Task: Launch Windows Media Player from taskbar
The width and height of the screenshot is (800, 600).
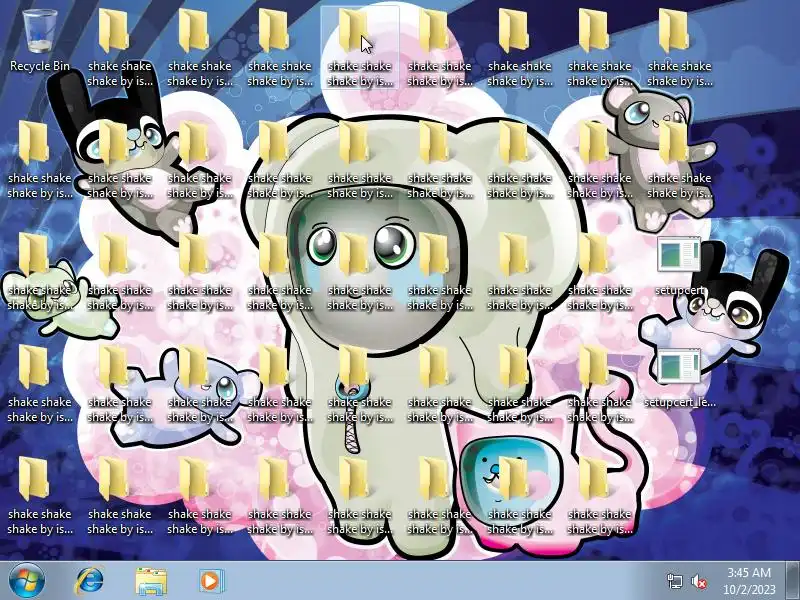Action: [210, 581]
